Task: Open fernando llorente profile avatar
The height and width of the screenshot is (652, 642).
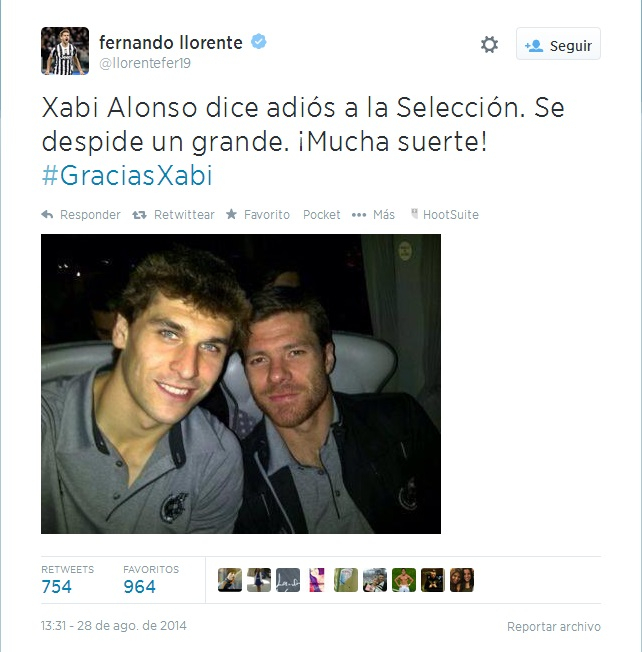Action: point(65,51)
